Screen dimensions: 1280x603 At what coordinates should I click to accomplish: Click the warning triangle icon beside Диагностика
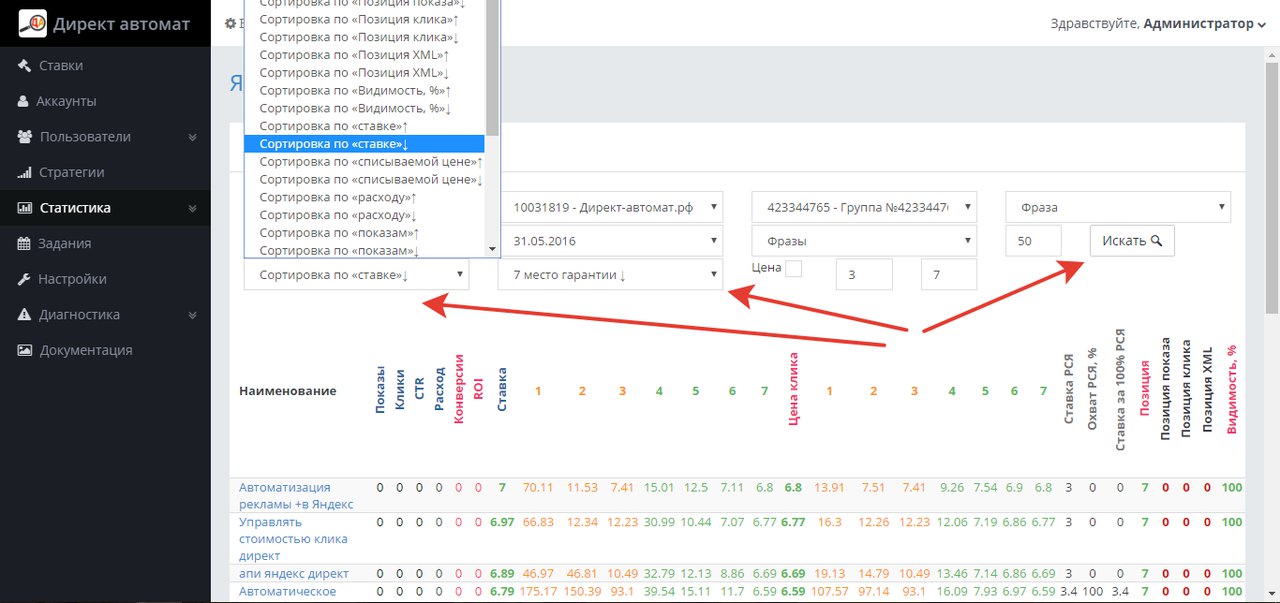pos(24,315)
